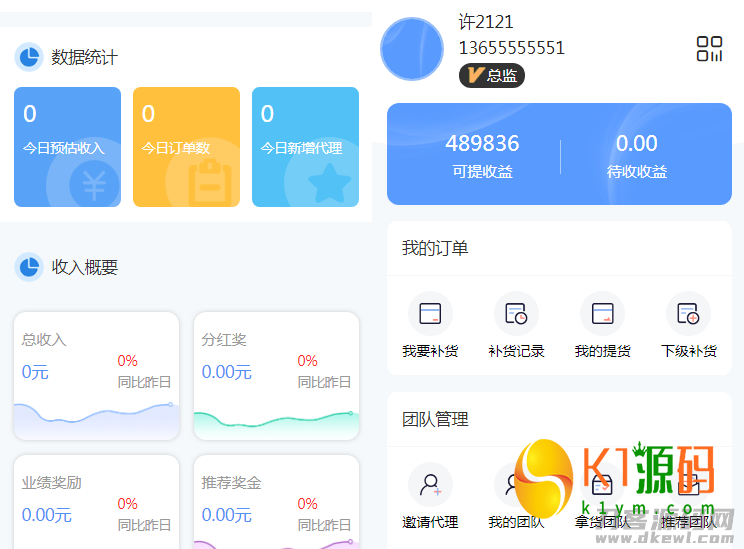Click 0.00元 value in 业绩奖励 card
This screenshot has height=549, width=744.
pyautogui.click(x=46, y=515)
